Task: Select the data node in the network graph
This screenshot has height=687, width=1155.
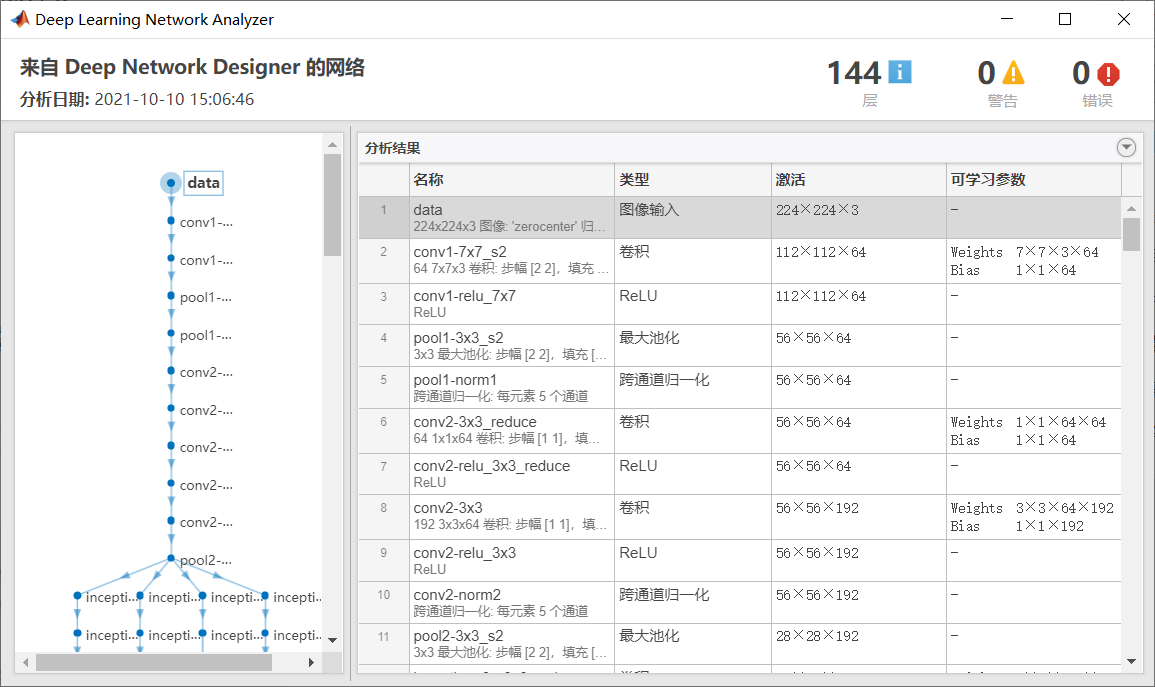Action: point(170,183)
